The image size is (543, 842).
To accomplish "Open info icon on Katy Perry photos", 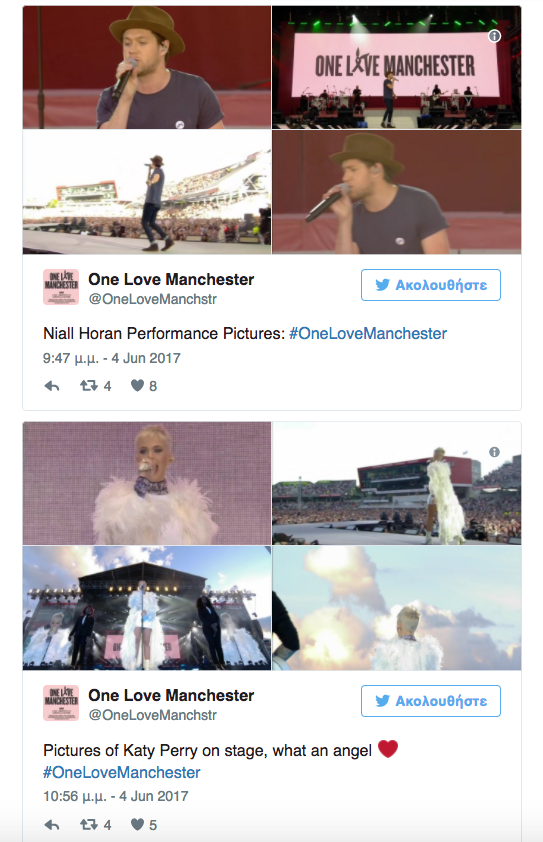I will (494, 452).
